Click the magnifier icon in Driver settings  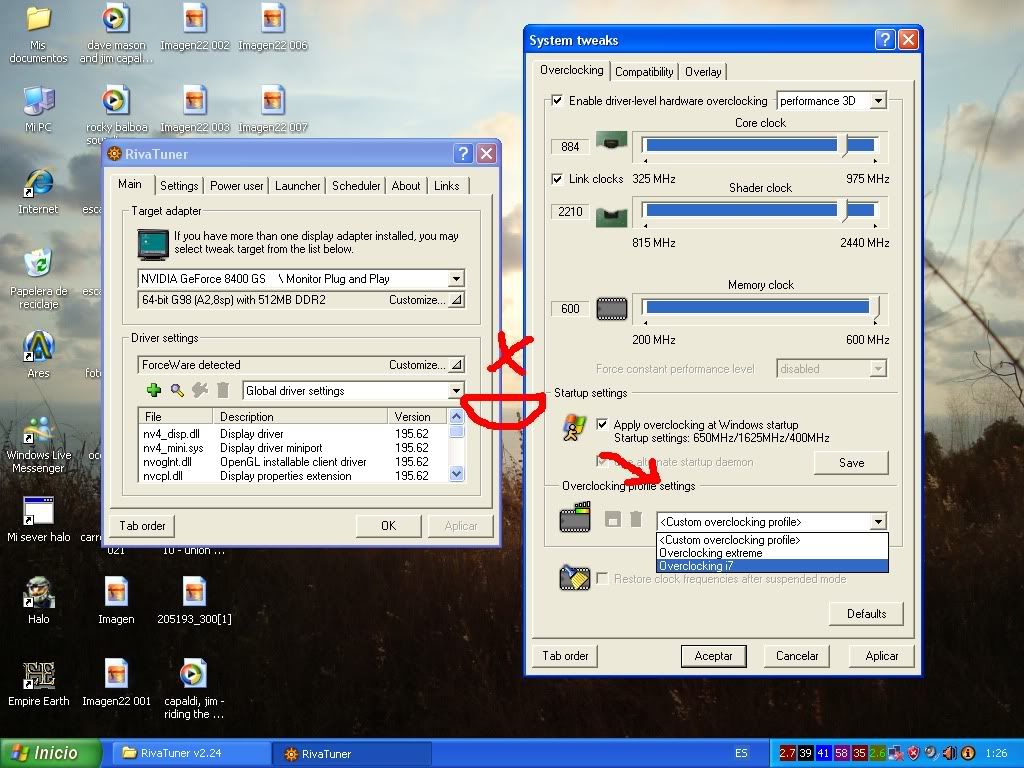click(x=177, y=391)
